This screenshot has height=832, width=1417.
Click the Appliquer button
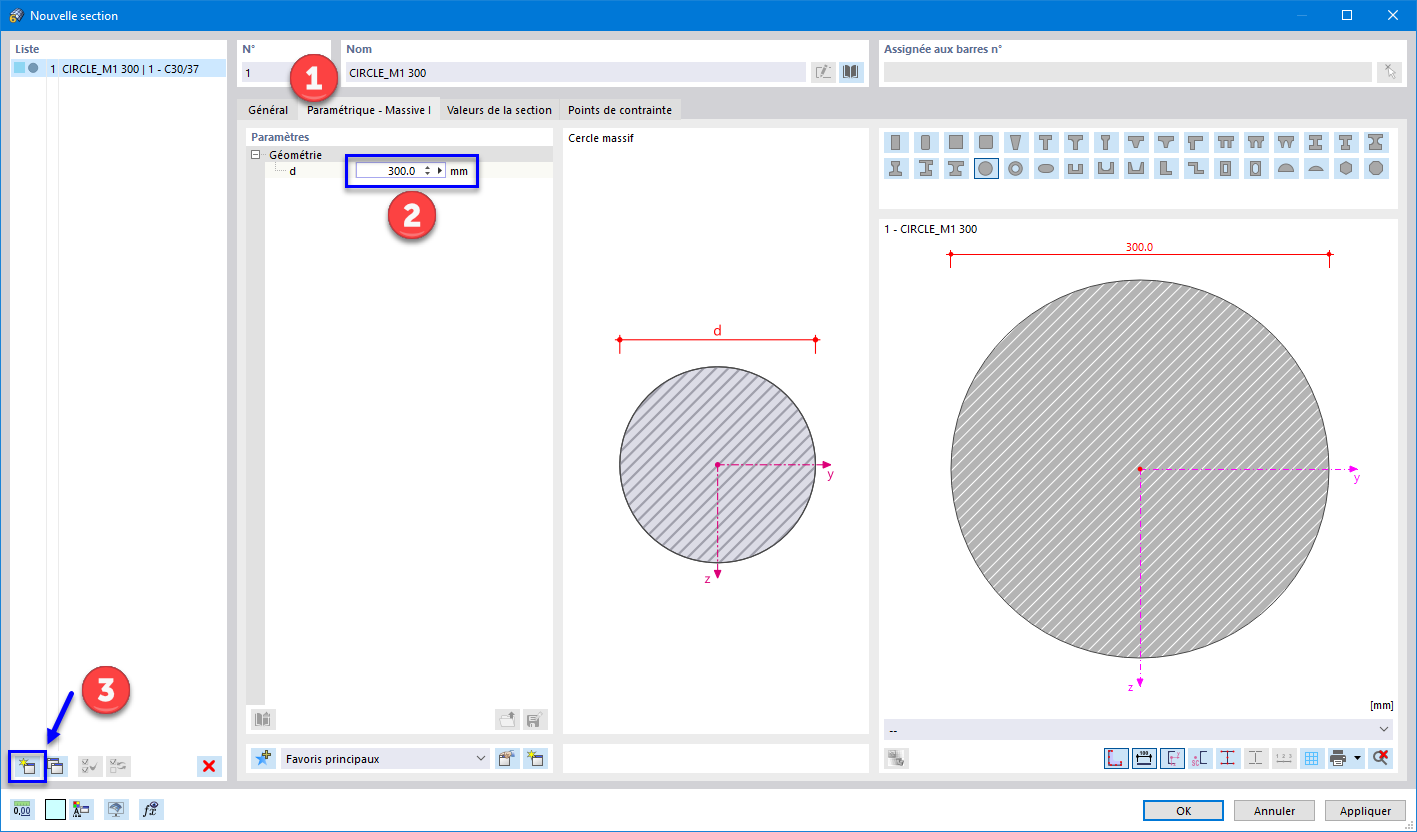pos(1365,811)
